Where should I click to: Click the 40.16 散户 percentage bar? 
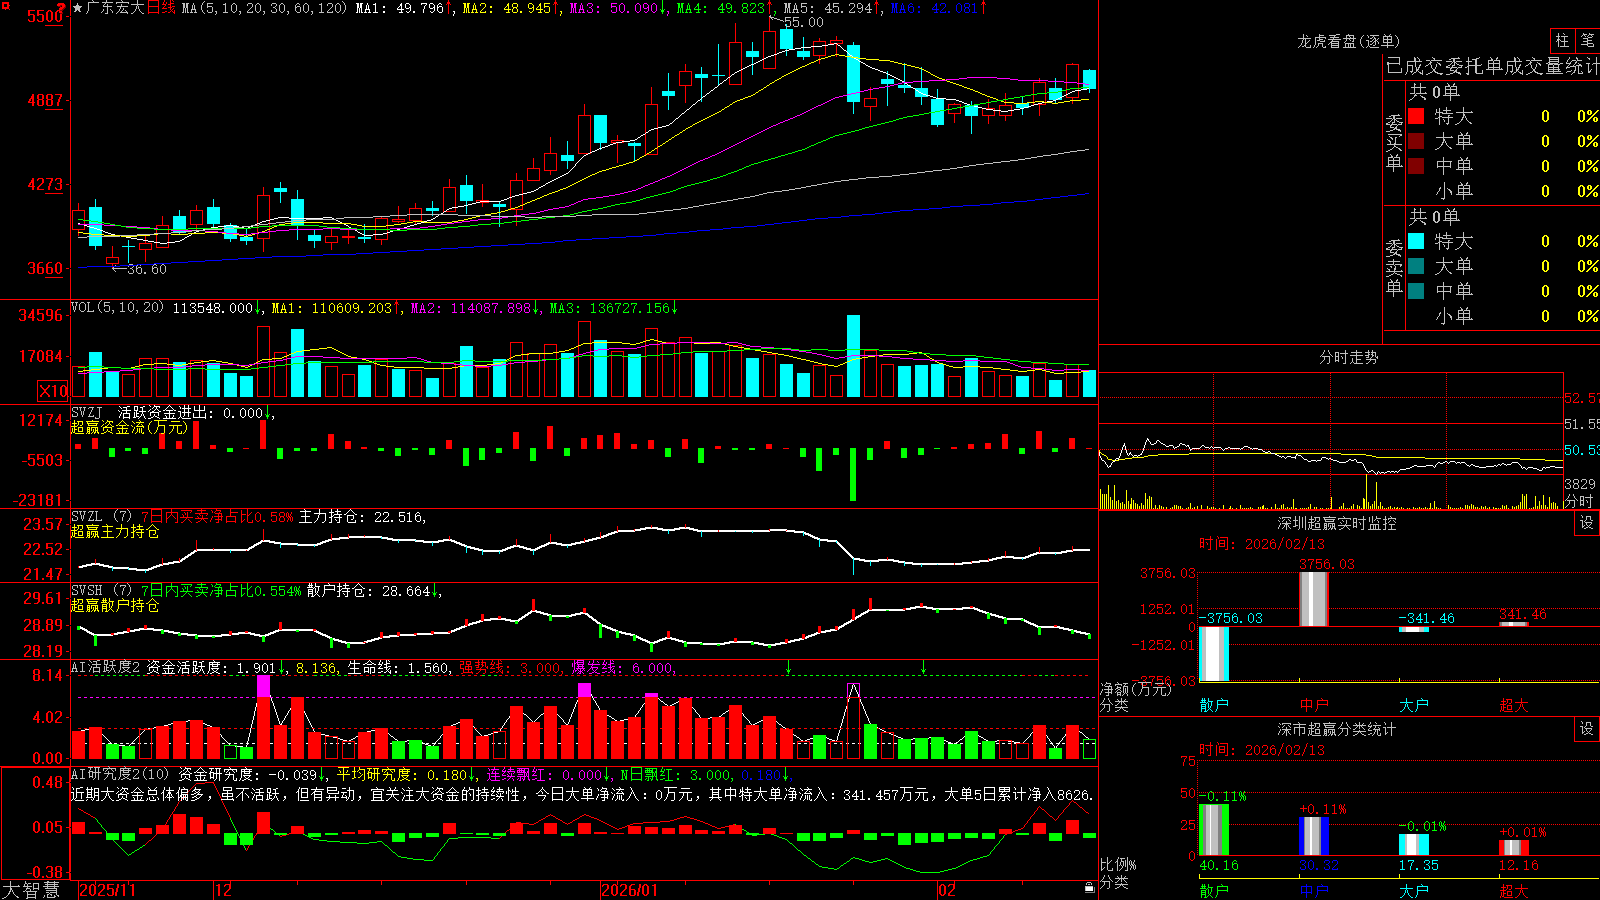1214,830
